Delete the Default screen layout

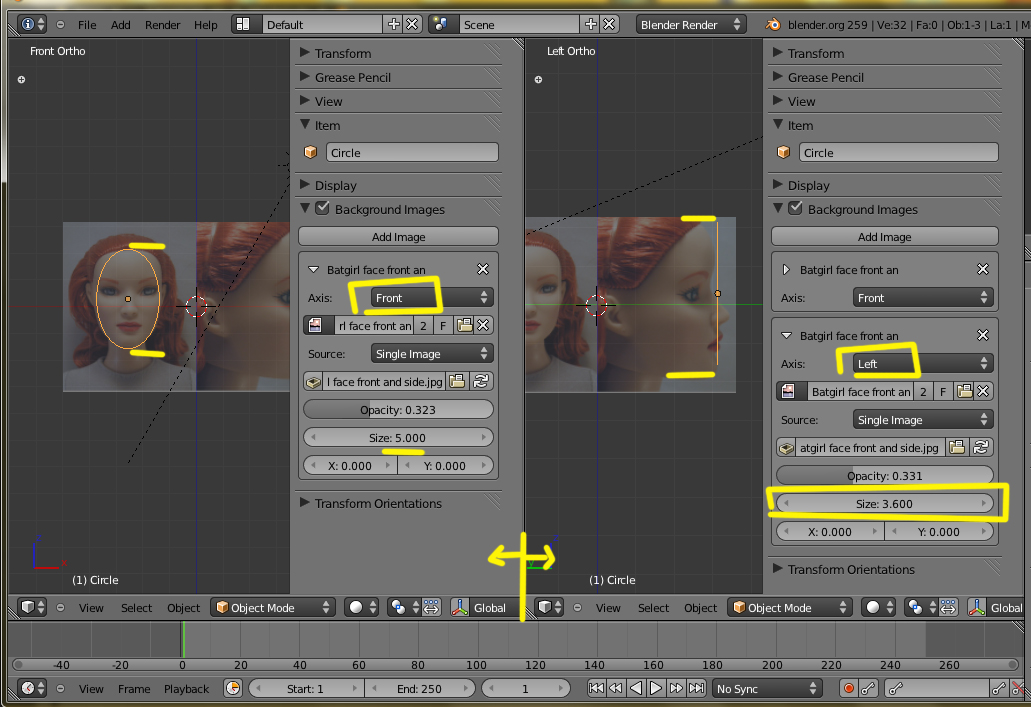coord(412,24)
